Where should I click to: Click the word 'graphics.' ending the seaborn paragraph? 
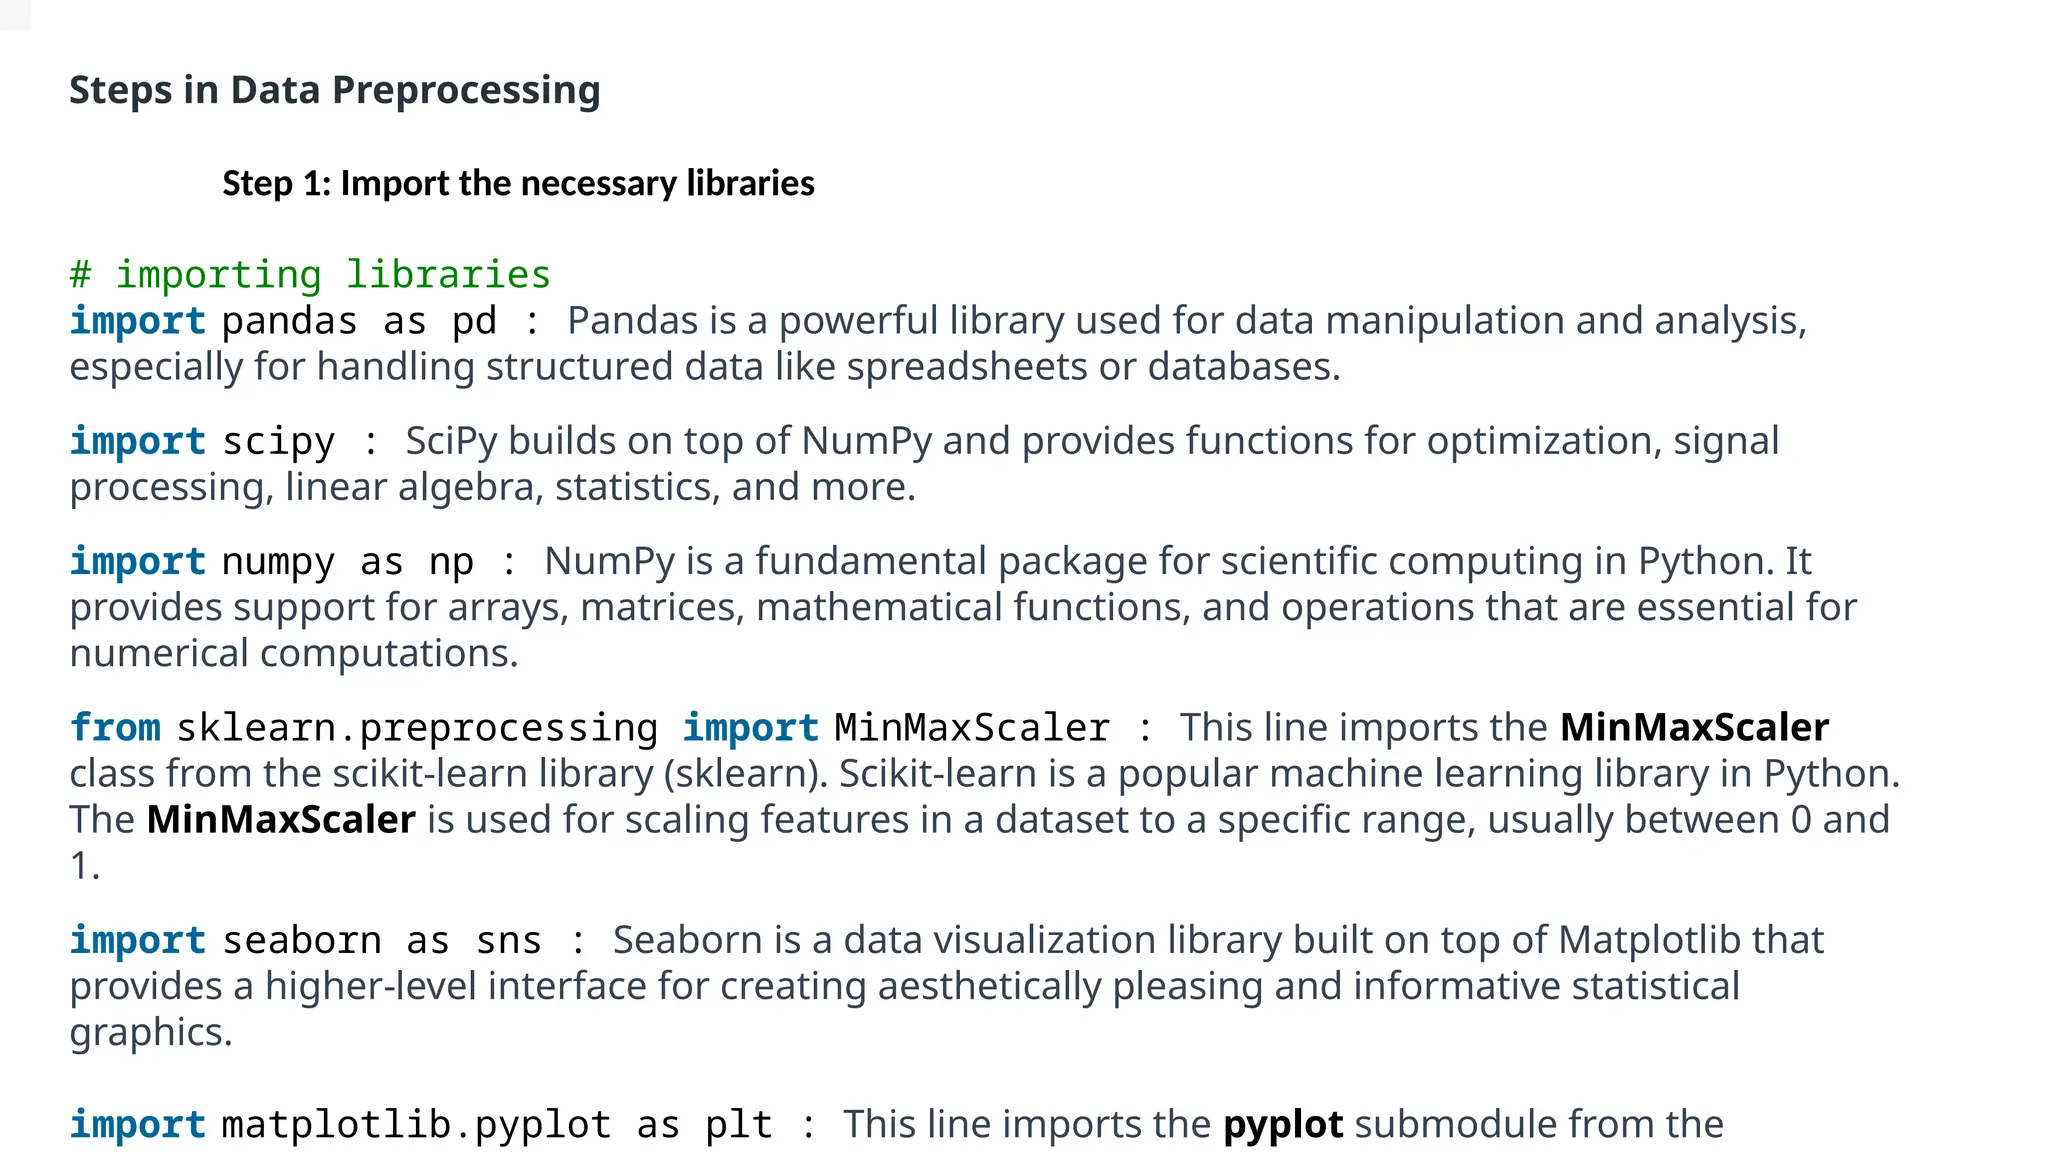click(x=151, y=1032)
